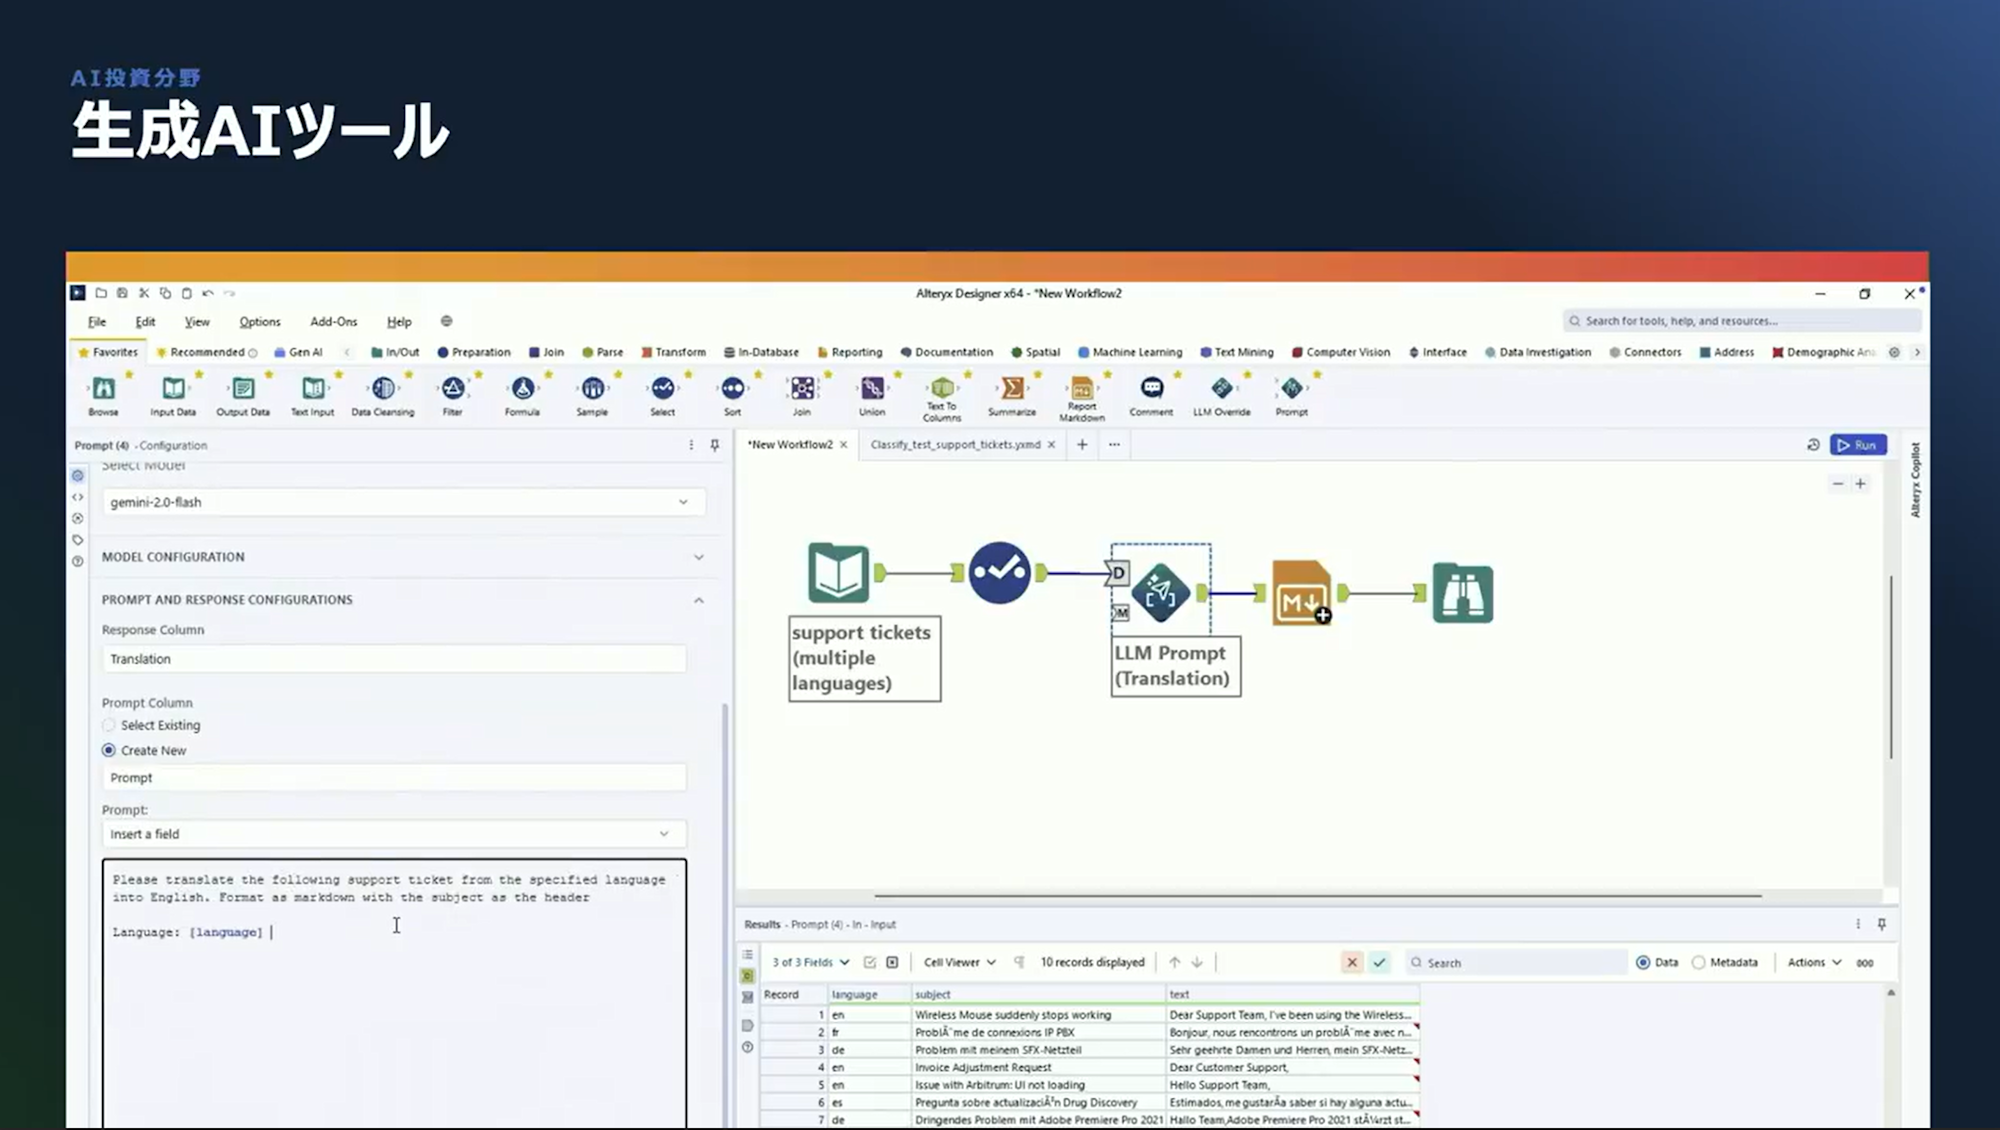Open the File menu
Image resolution: width=2000 pixels, height=1130 pixels.
click(97, 322)
